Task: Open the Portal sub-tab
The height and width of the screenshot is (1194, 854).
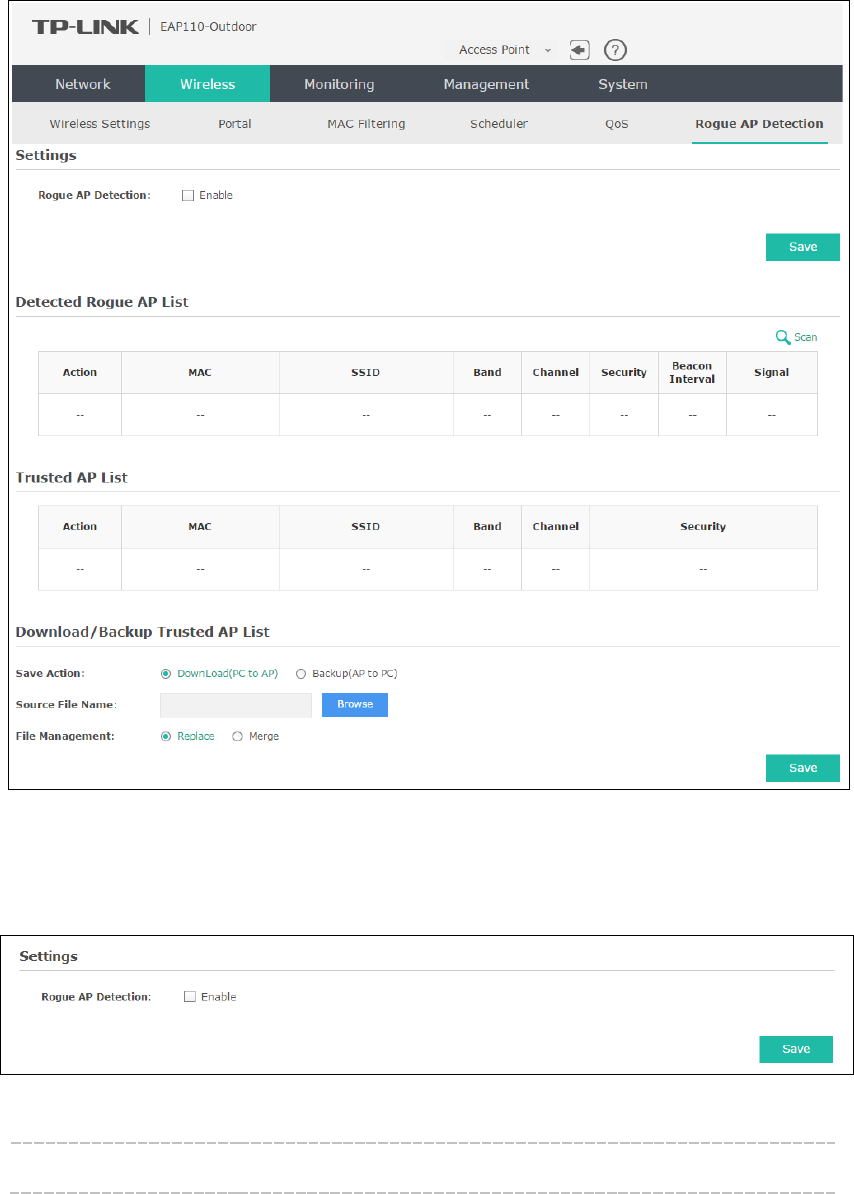Action: click(234, 124)
